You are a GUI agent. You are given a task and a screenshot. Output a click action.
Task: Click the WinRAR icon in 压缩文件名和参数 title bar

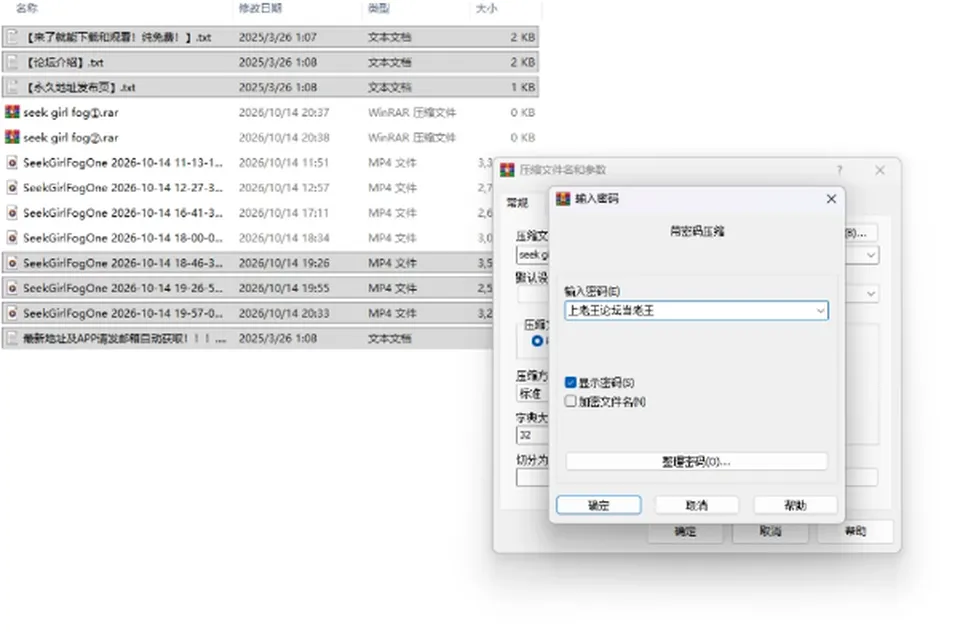click(508, 170)
